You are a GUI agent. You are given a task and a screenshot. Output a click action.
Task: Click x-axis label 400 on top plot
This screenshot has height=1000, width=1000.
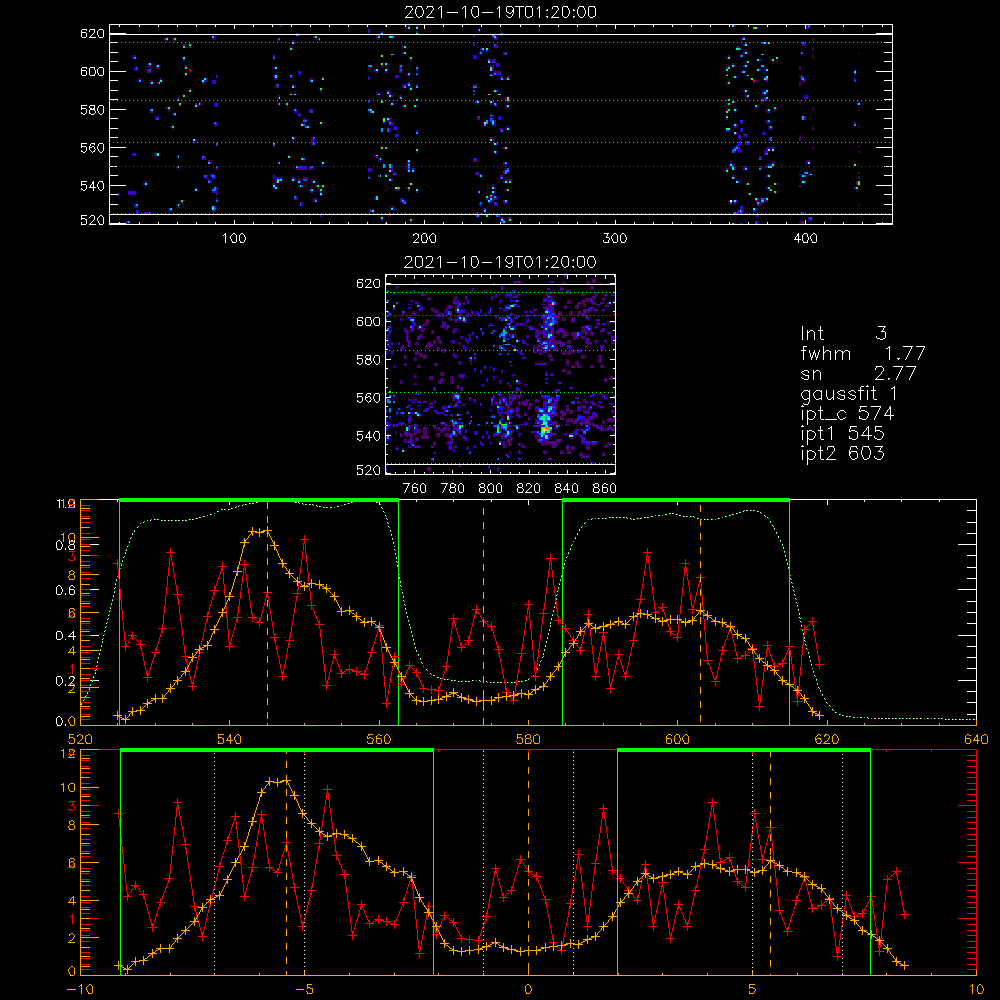click(x=805, y=239)
